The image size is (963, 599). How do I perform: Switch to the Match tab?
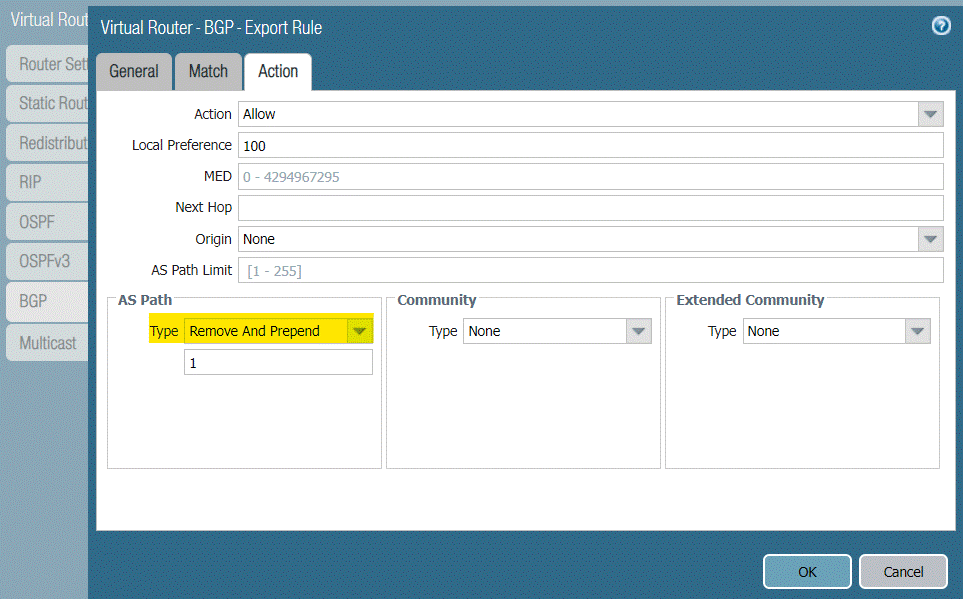coord(207,71)
